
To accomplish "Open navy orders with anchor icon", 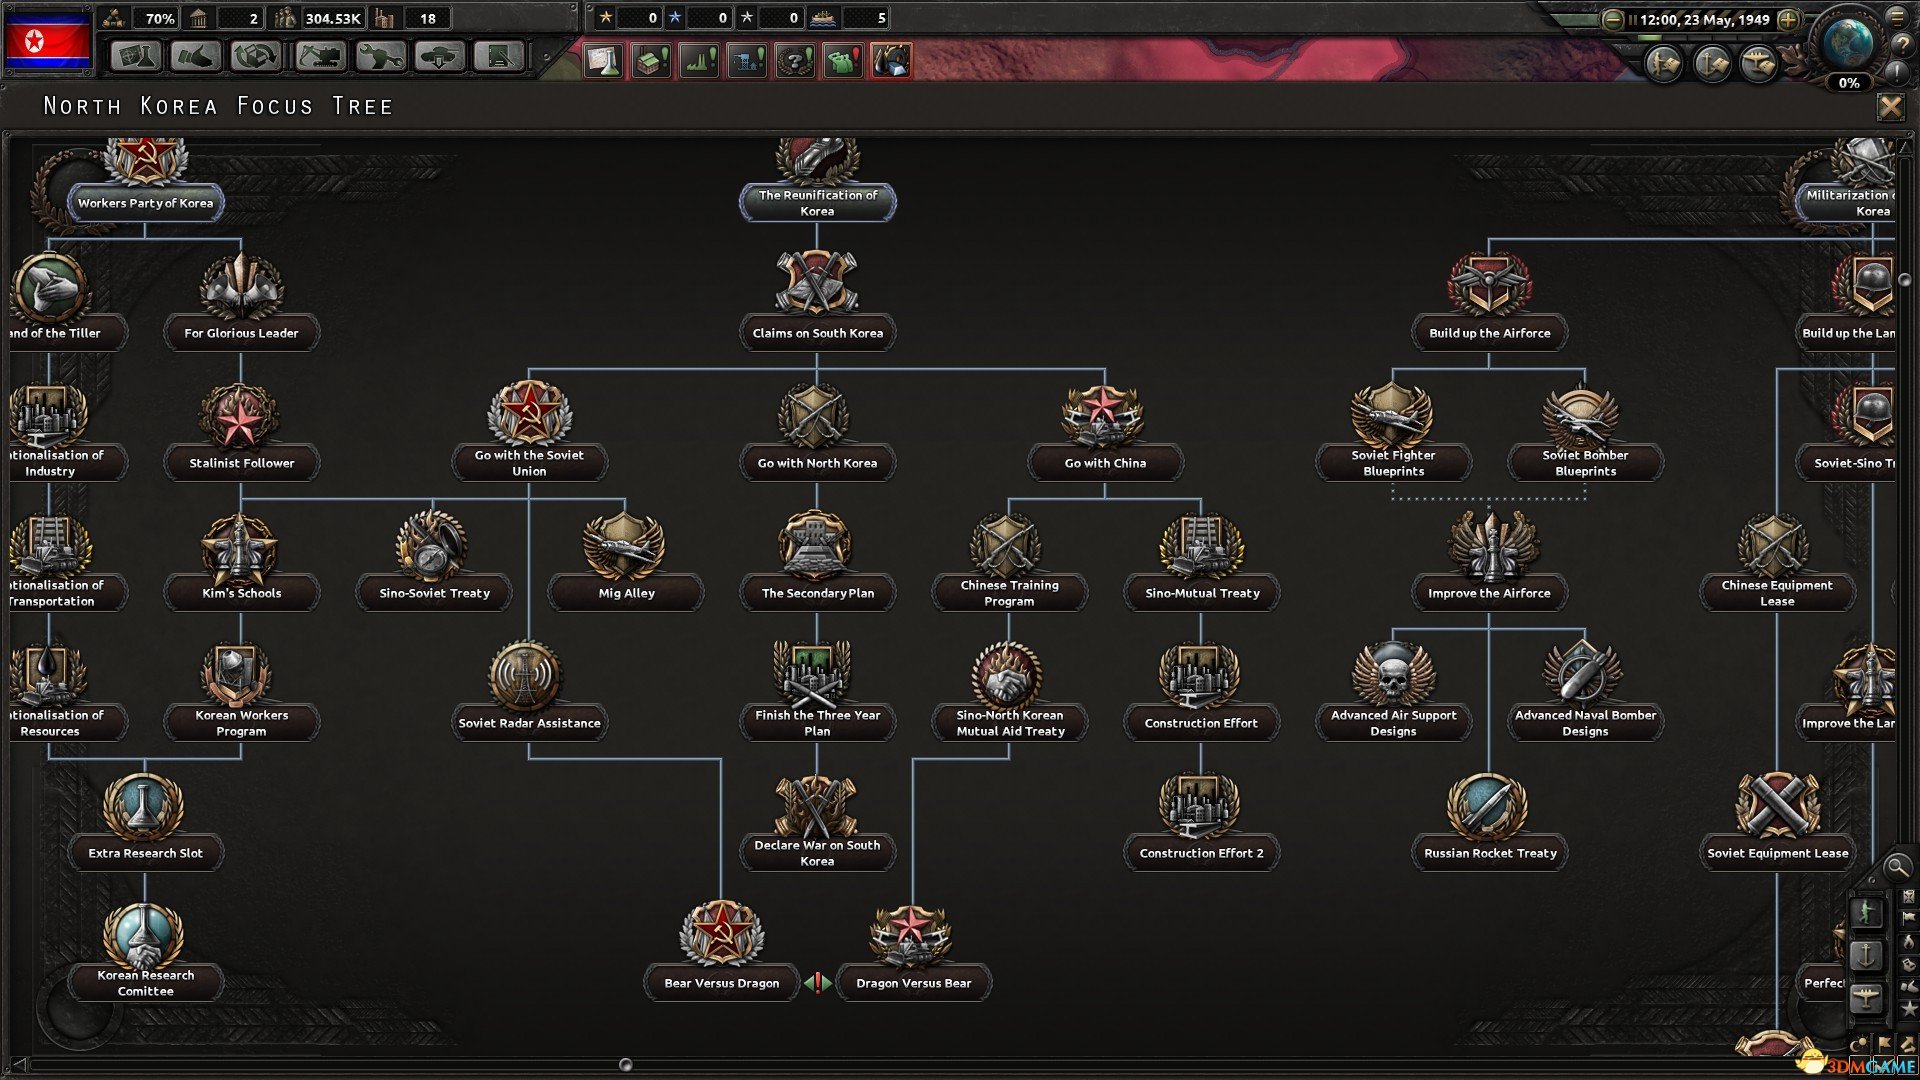I will (x=1712, y=64).
